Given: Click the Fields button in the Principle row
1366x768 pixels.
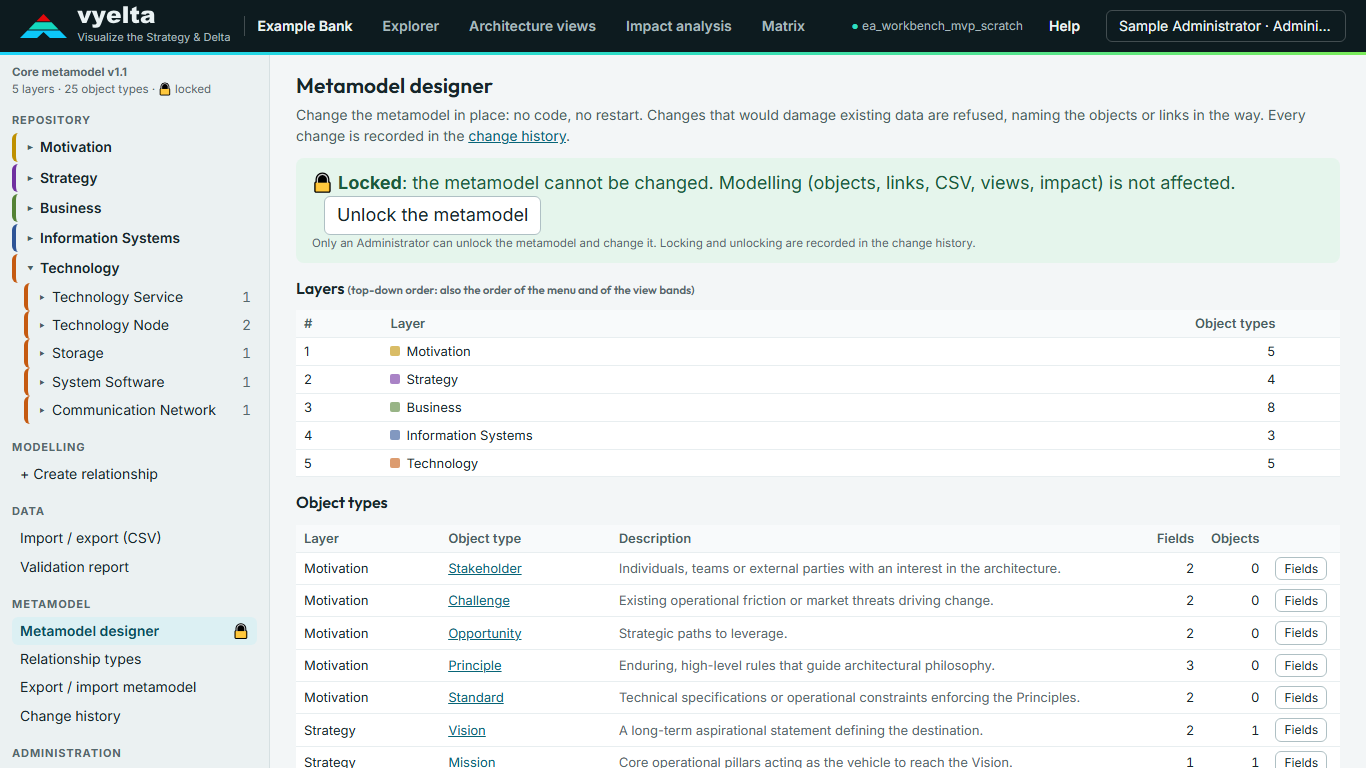Looking at the screenshot, I should (1301, 665).
